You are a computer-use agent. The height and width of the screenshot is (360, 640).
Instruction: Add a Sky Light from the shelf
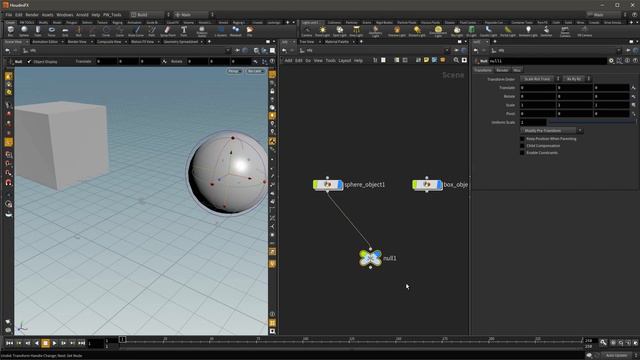[457, 31]
